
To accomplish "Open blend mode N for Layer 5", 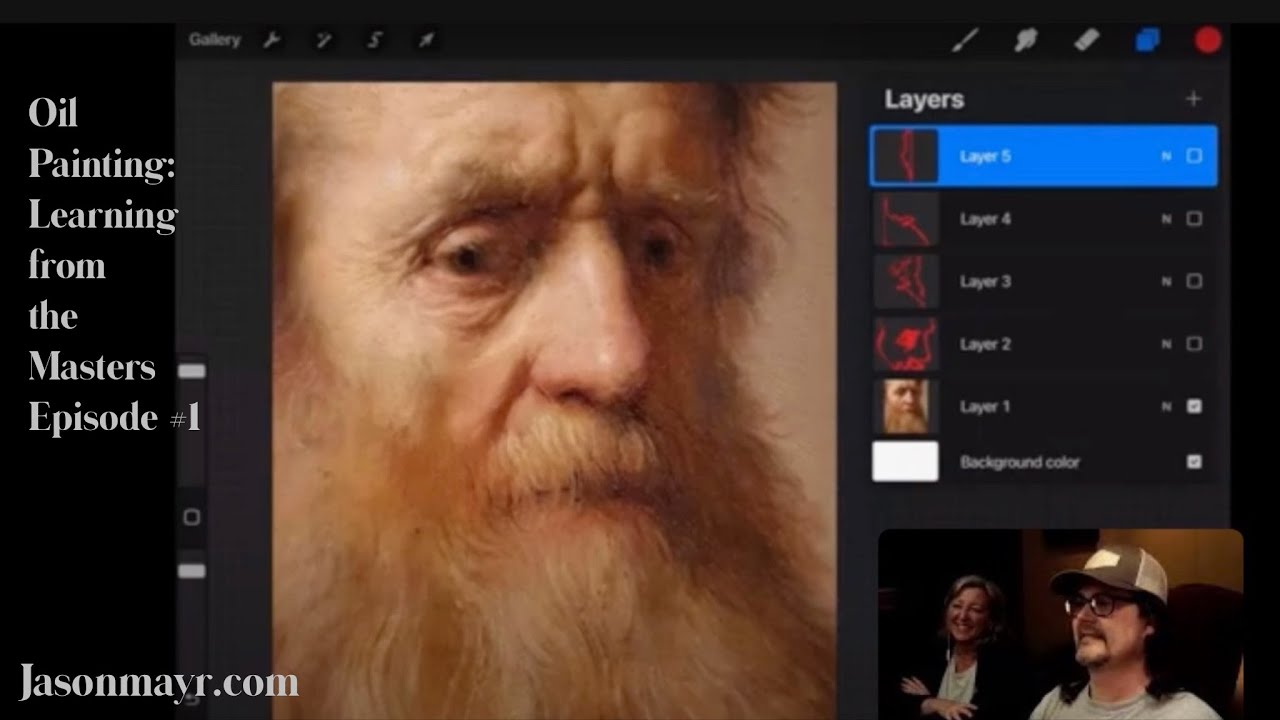I will point(1166,156).
